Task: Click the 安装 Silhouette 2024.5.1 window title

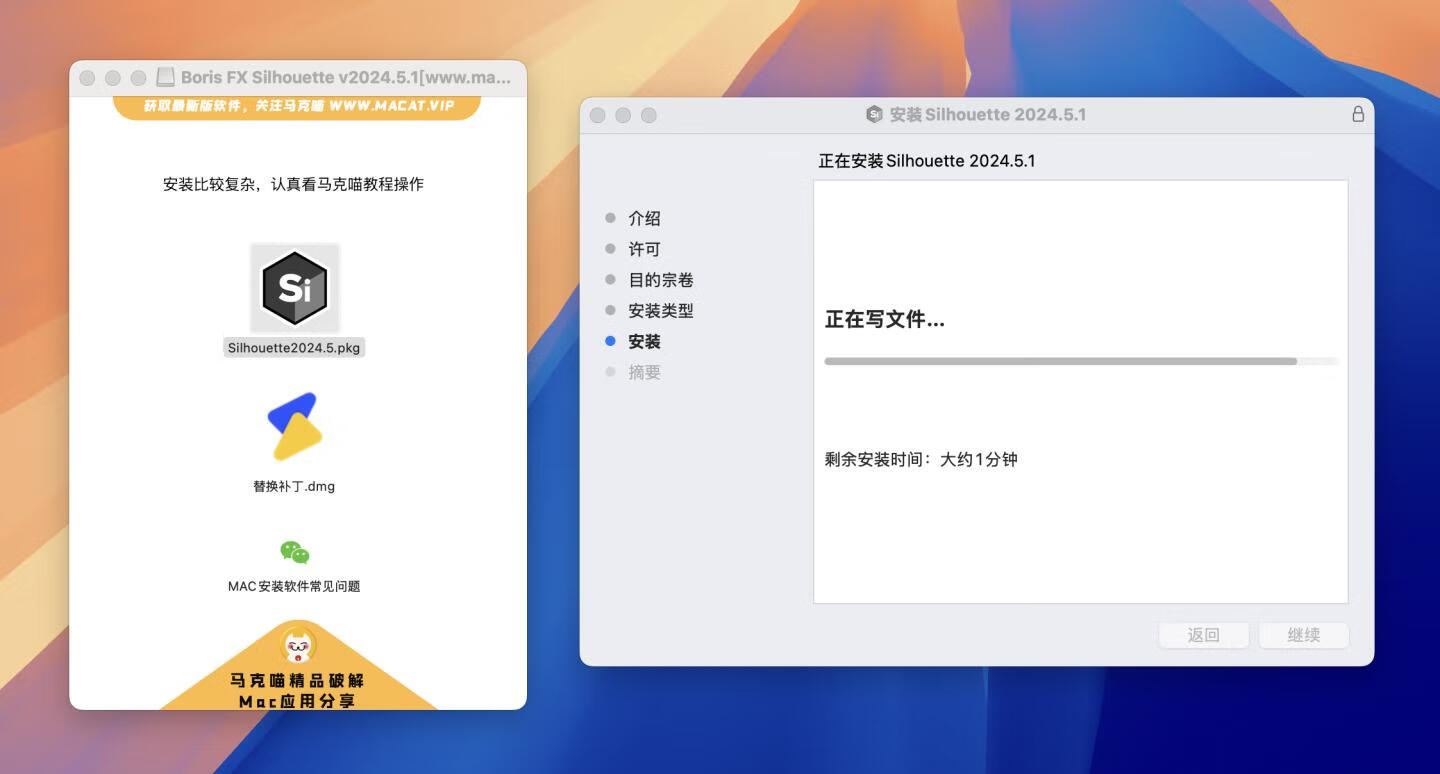Action: point(987,114)
